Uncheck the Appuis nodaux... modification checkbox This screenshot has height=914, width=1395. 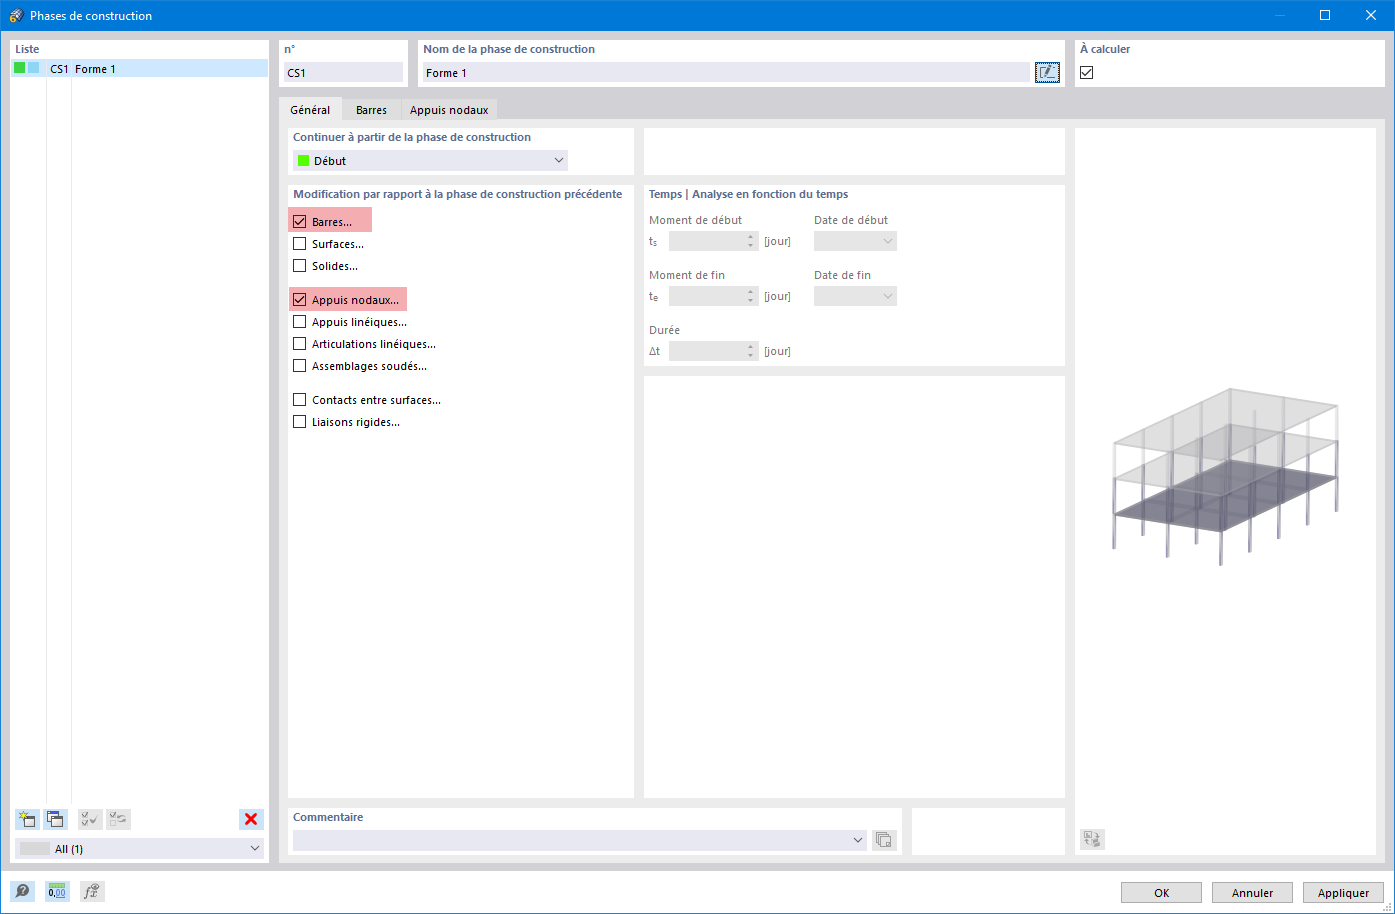299,299
